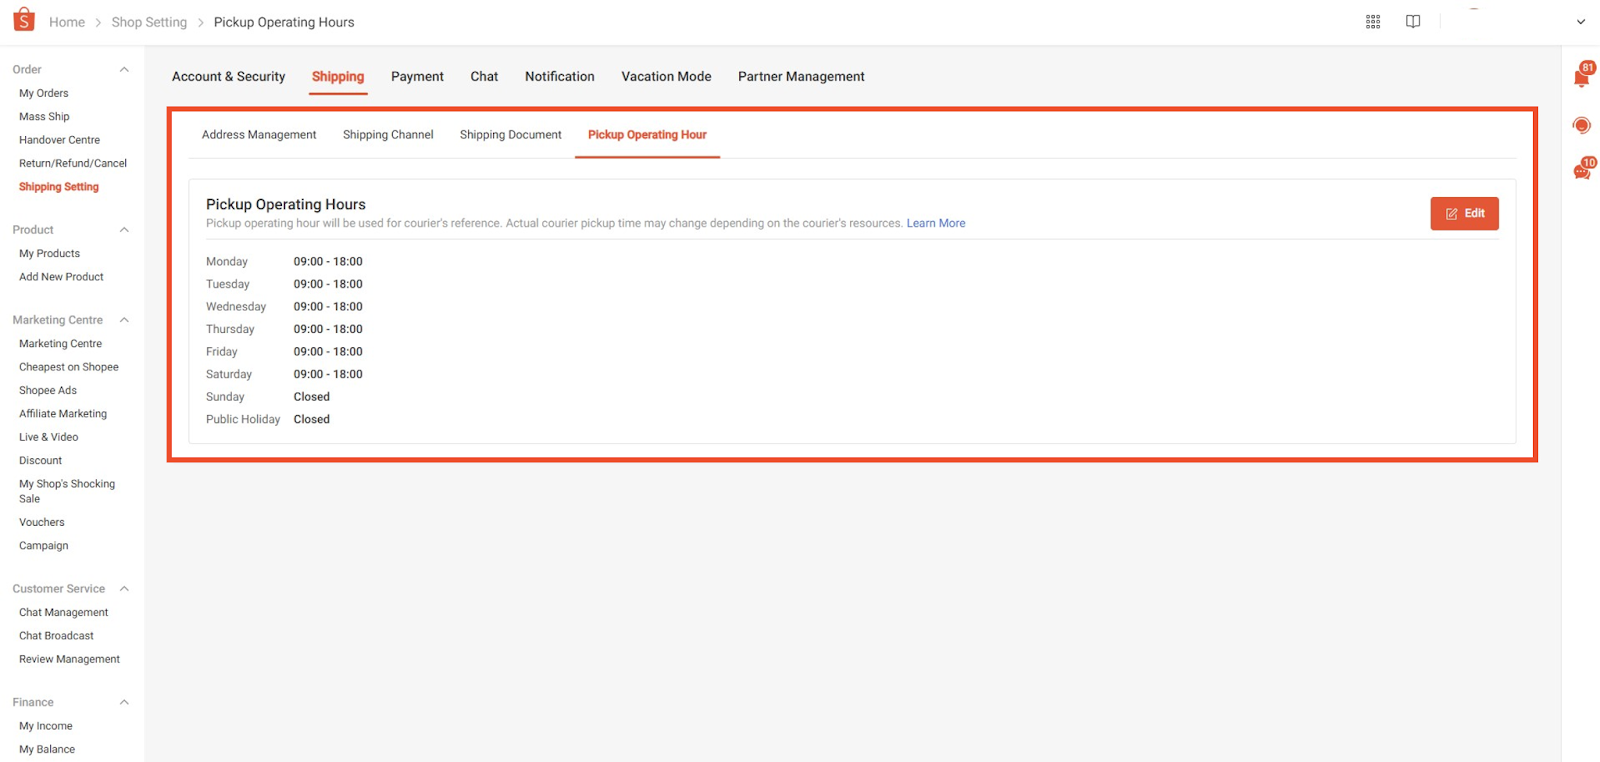
Task: Open the chat messages icon
Action: [x=1581, y=172]
